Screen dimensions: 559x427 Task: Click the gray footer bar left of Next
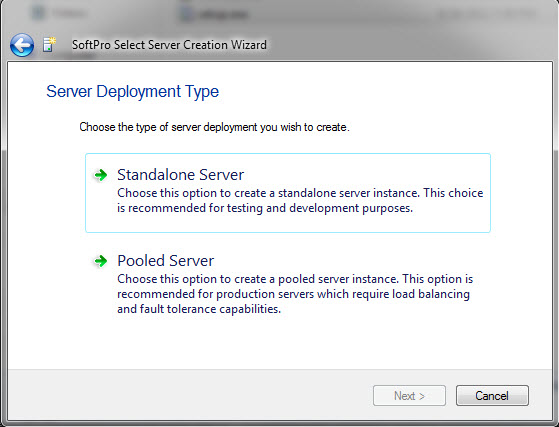pyautogui.click(x=190, y=395)
